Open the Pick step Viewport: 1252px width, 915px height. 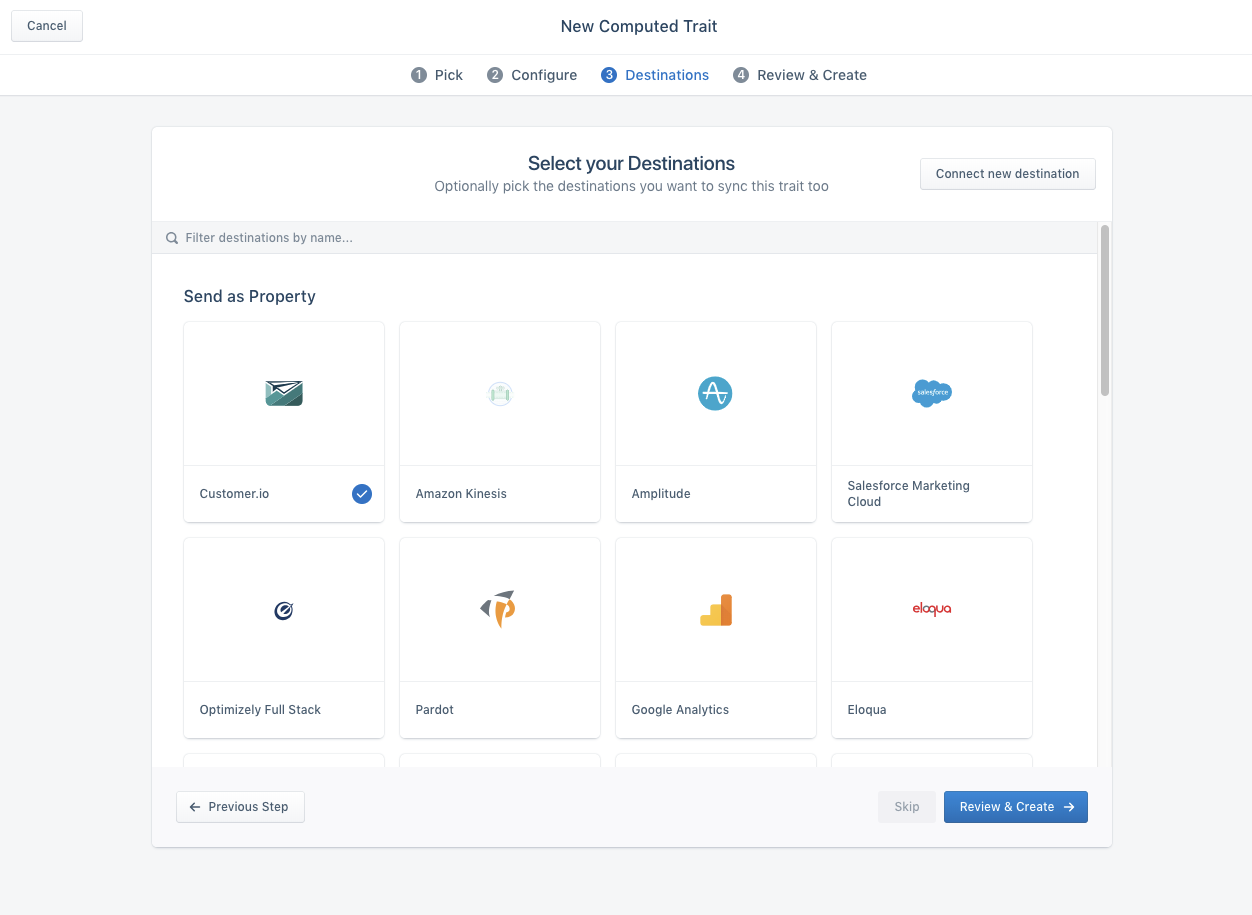pos(437,74)
